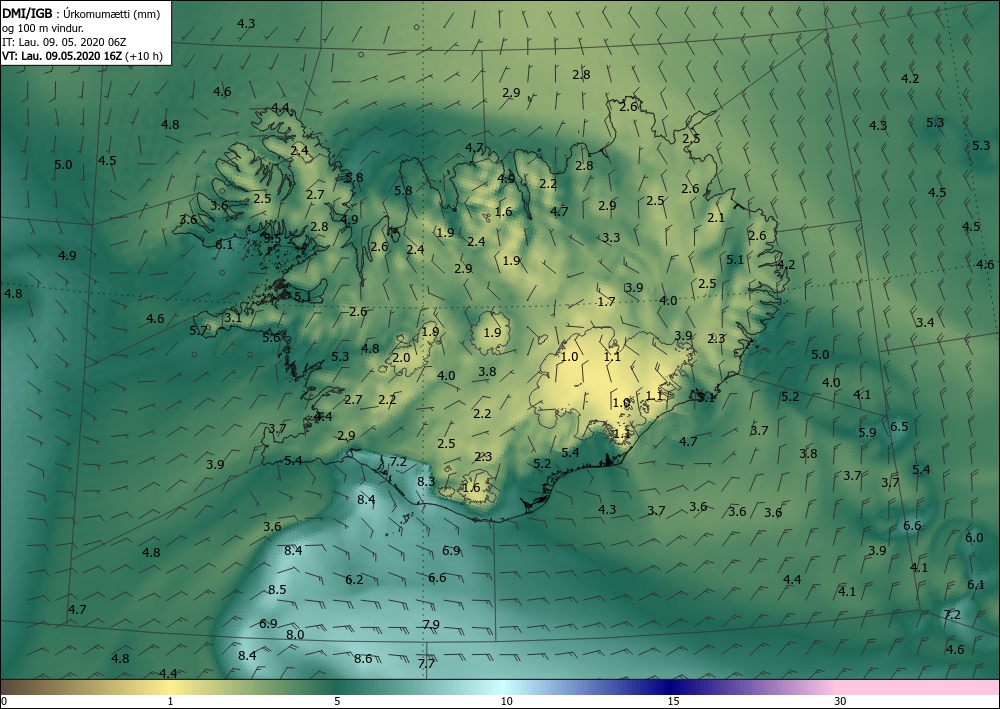The width and height of the screenshot is (1000, 709).
Task: Click the 5.7 precipitation value
Action: pos(198,330)
